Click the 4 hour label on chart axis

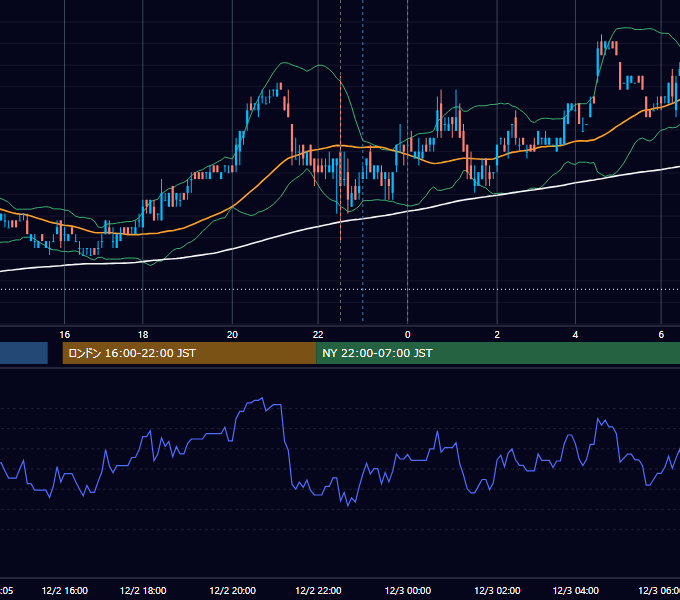point(575,335)
